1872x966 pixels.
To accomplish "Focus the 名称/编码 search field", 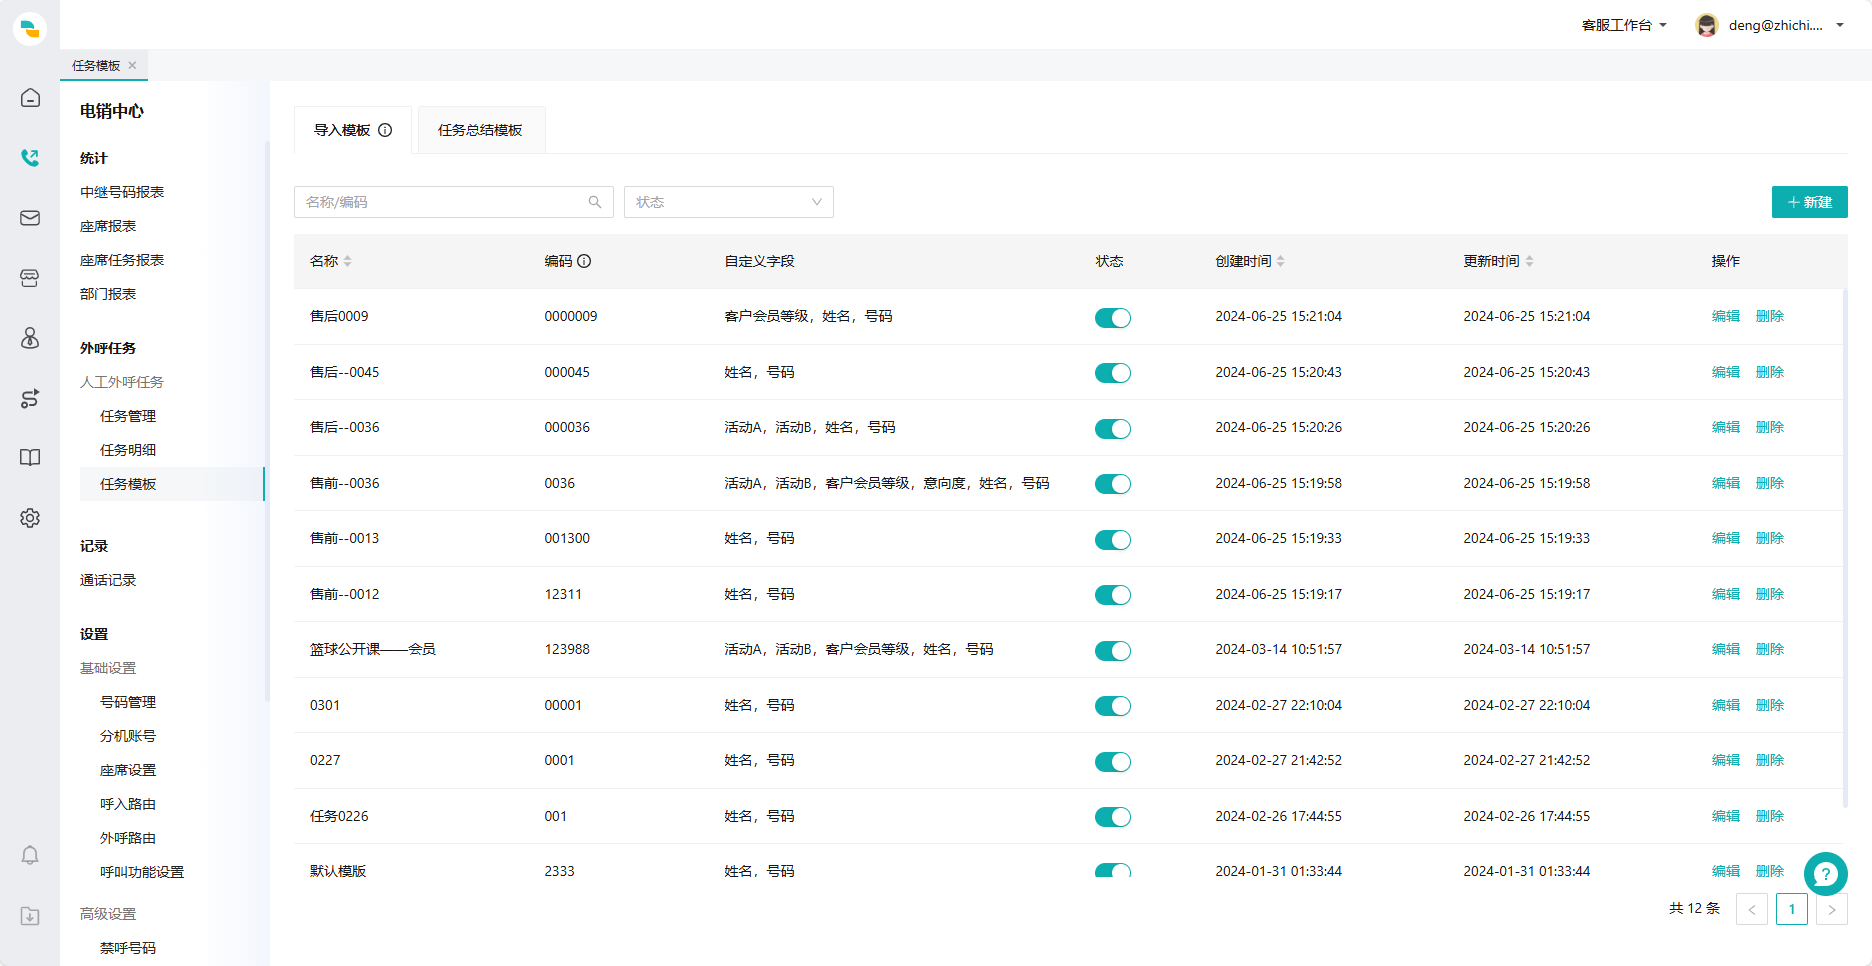I will (x=454, y=202).
